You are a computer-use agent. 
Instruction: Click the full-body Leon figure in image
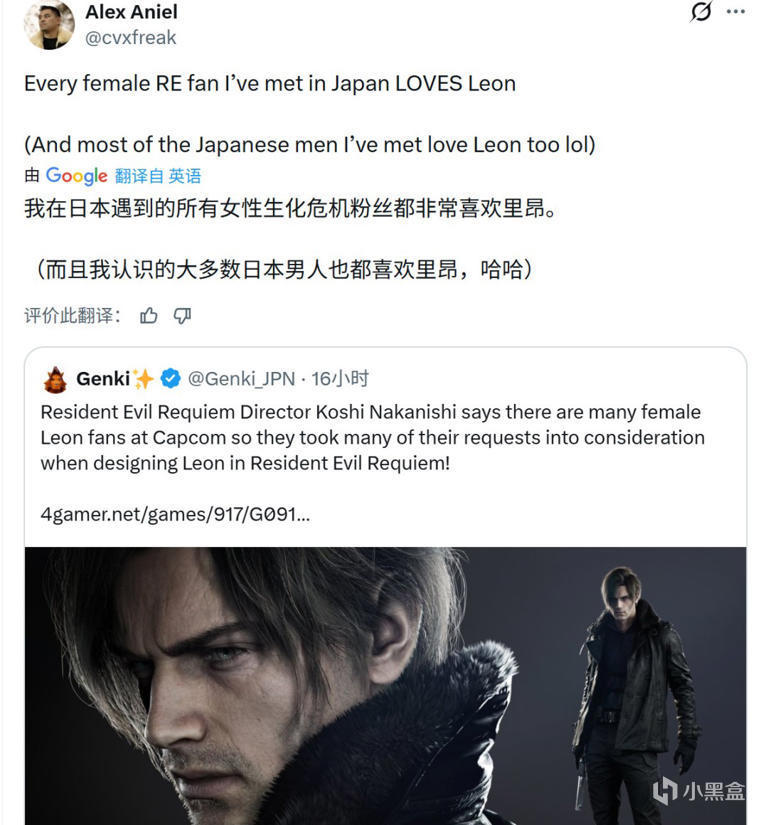[x=636, y=689]
